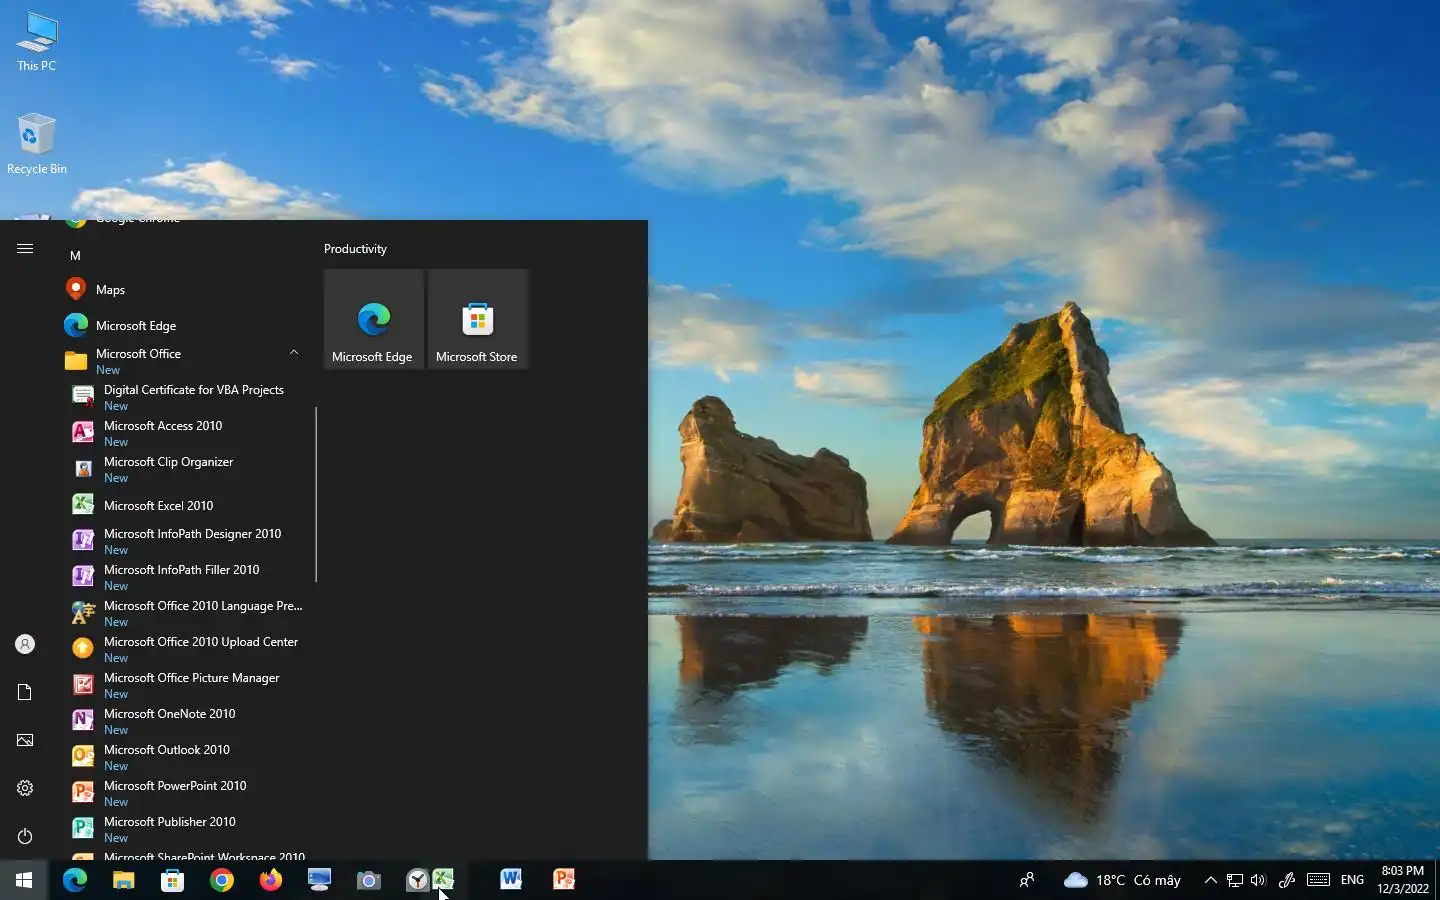
Task: Open Microsoft InfoPath Designer 2010
Action: pyautogui.click(x=183, y=542)
